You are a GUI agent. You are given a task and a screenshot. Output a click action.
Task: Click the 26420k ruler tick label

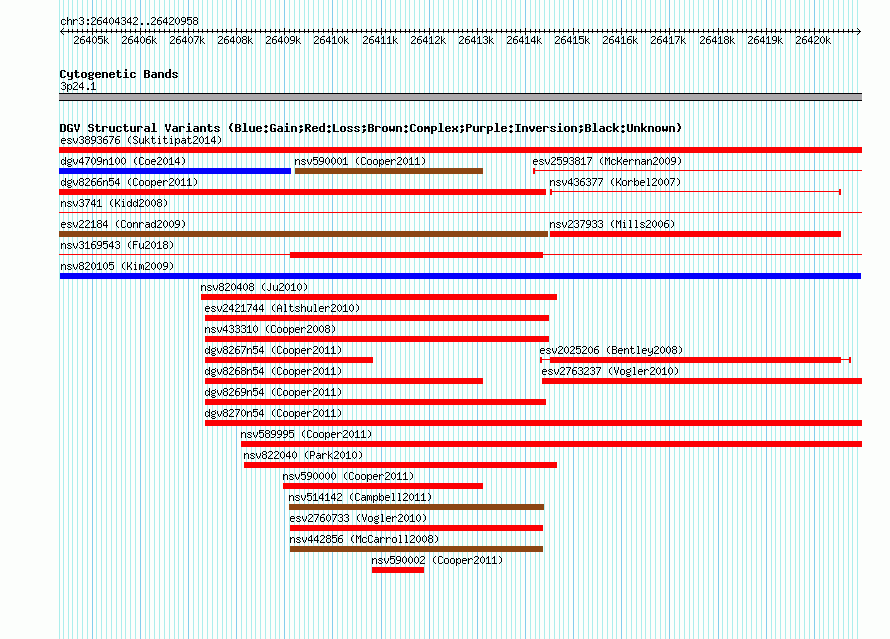[813, 40]
